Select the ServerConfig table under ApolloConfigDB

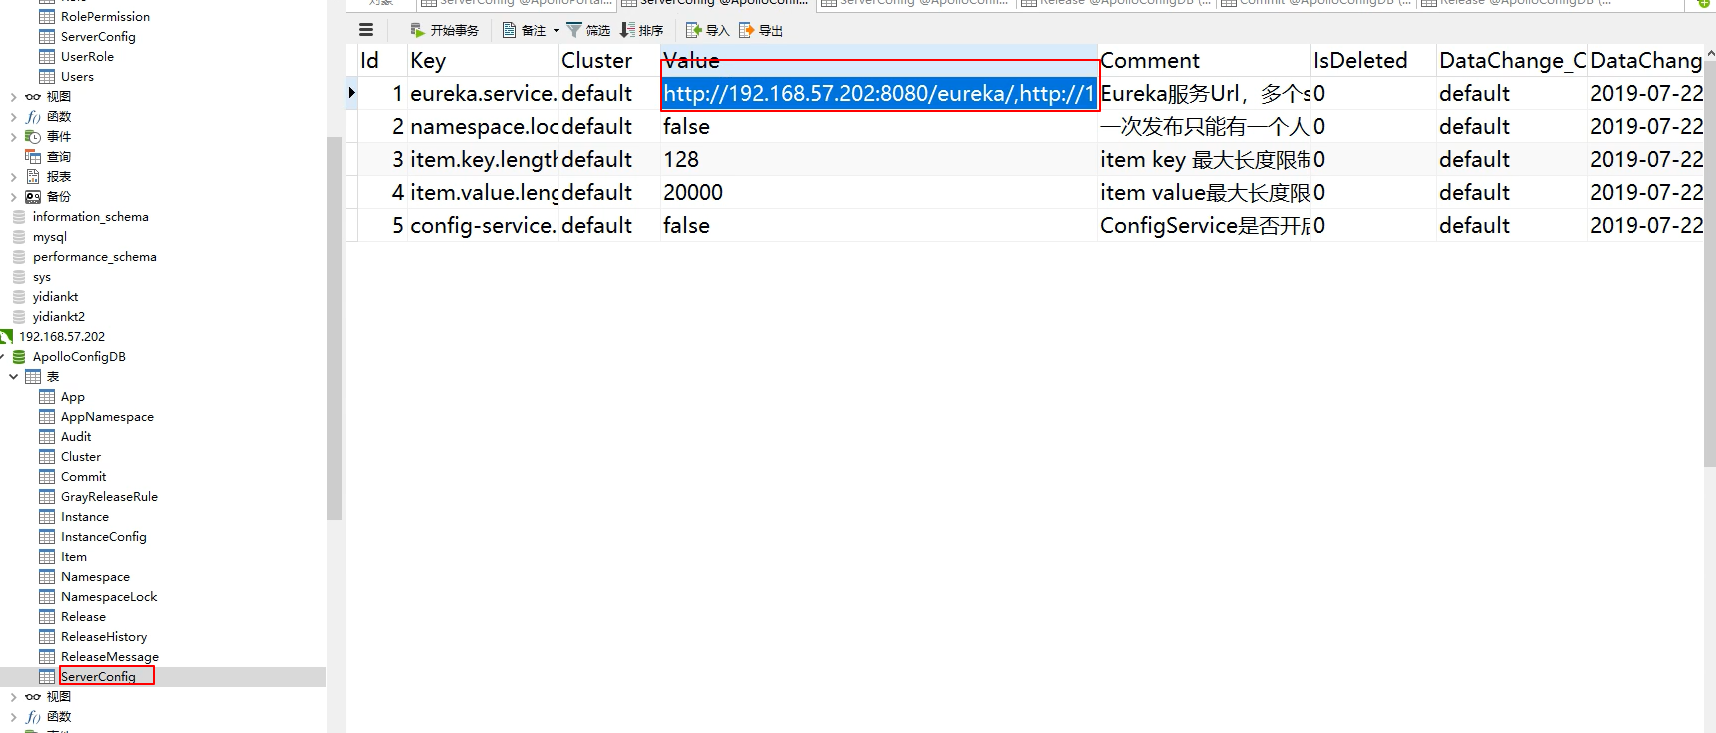coord(98,676)
